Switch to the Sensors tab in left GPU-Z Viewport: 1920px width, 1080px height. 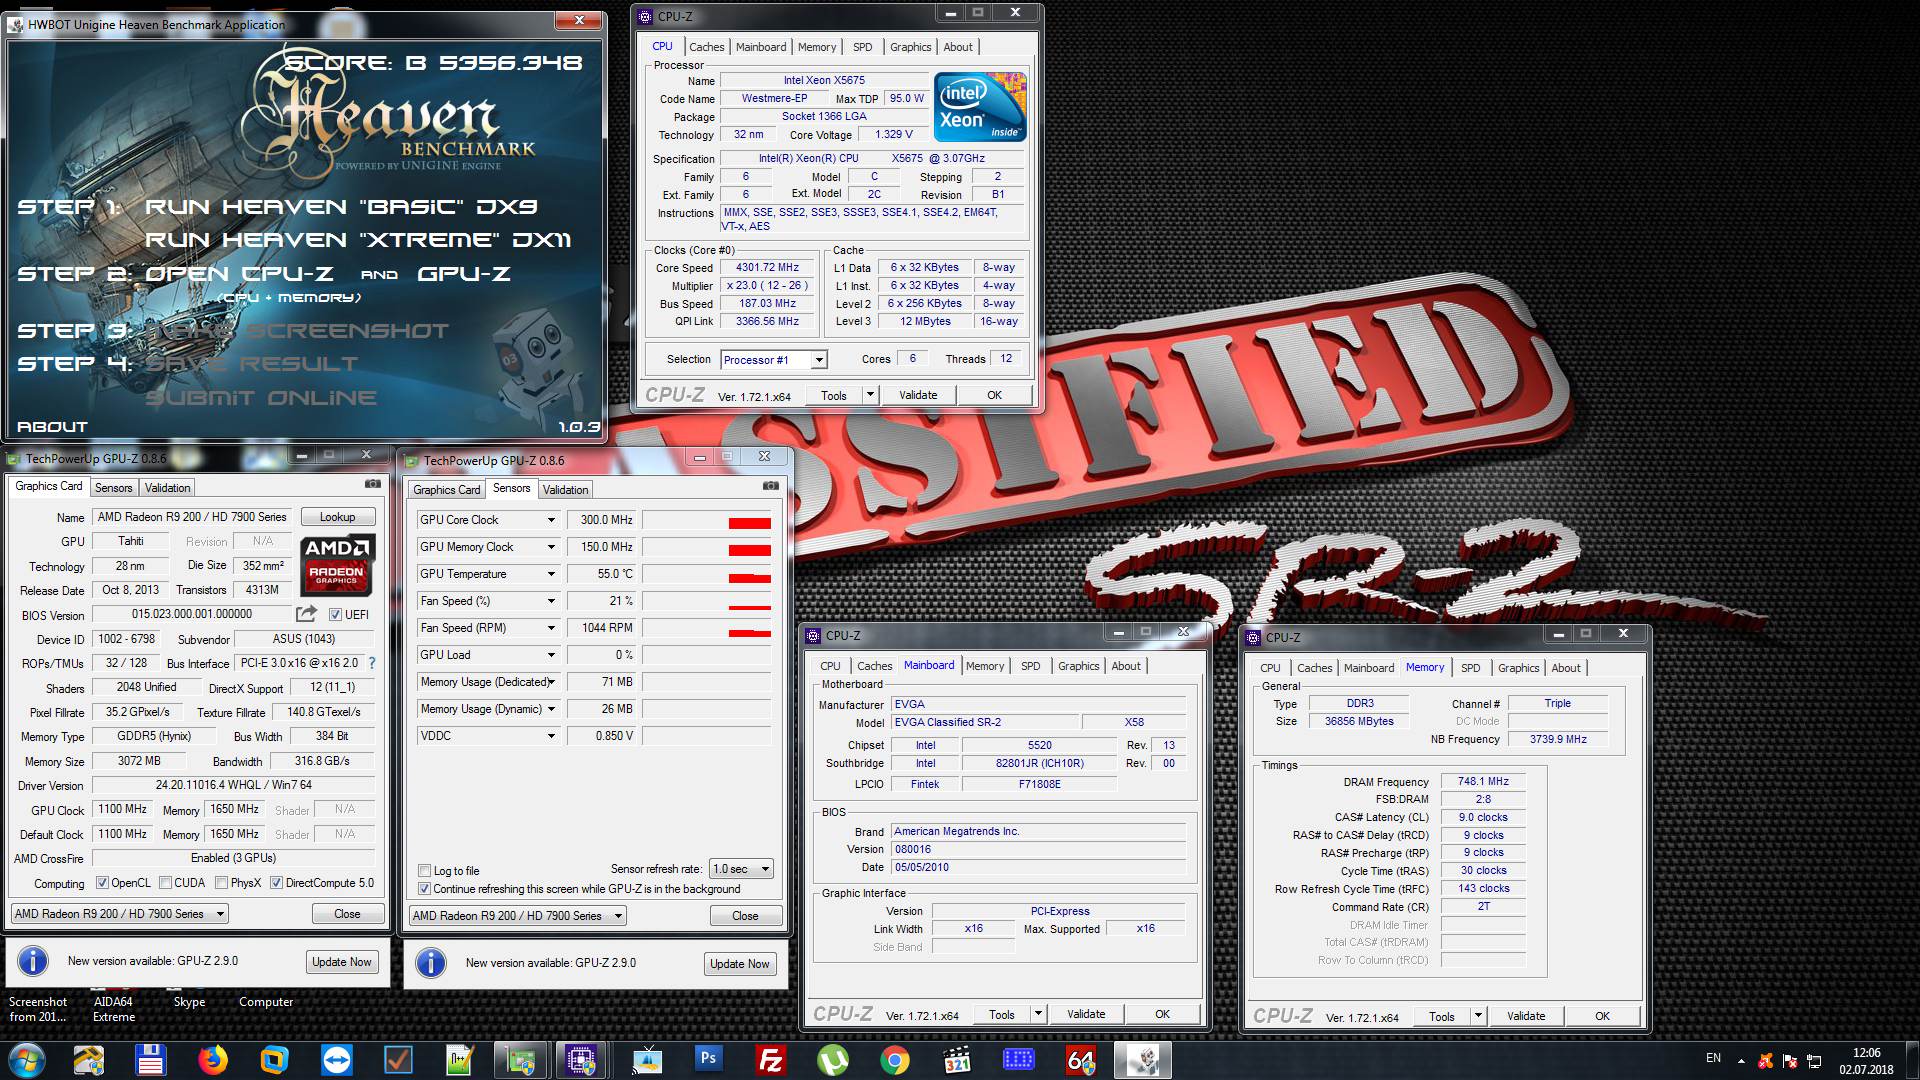113,488
